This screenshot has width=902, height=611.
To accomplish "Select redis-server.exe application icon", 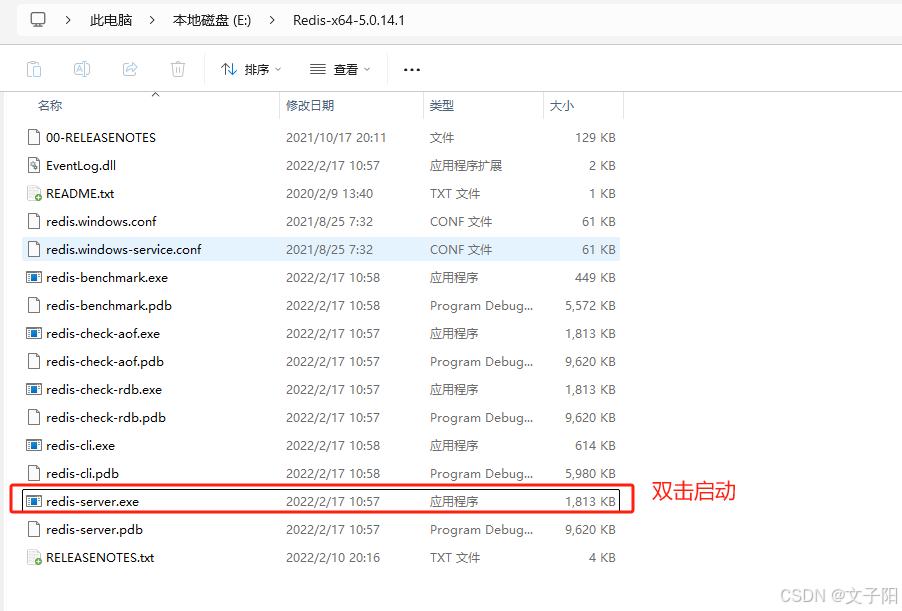I will (34, 501).
